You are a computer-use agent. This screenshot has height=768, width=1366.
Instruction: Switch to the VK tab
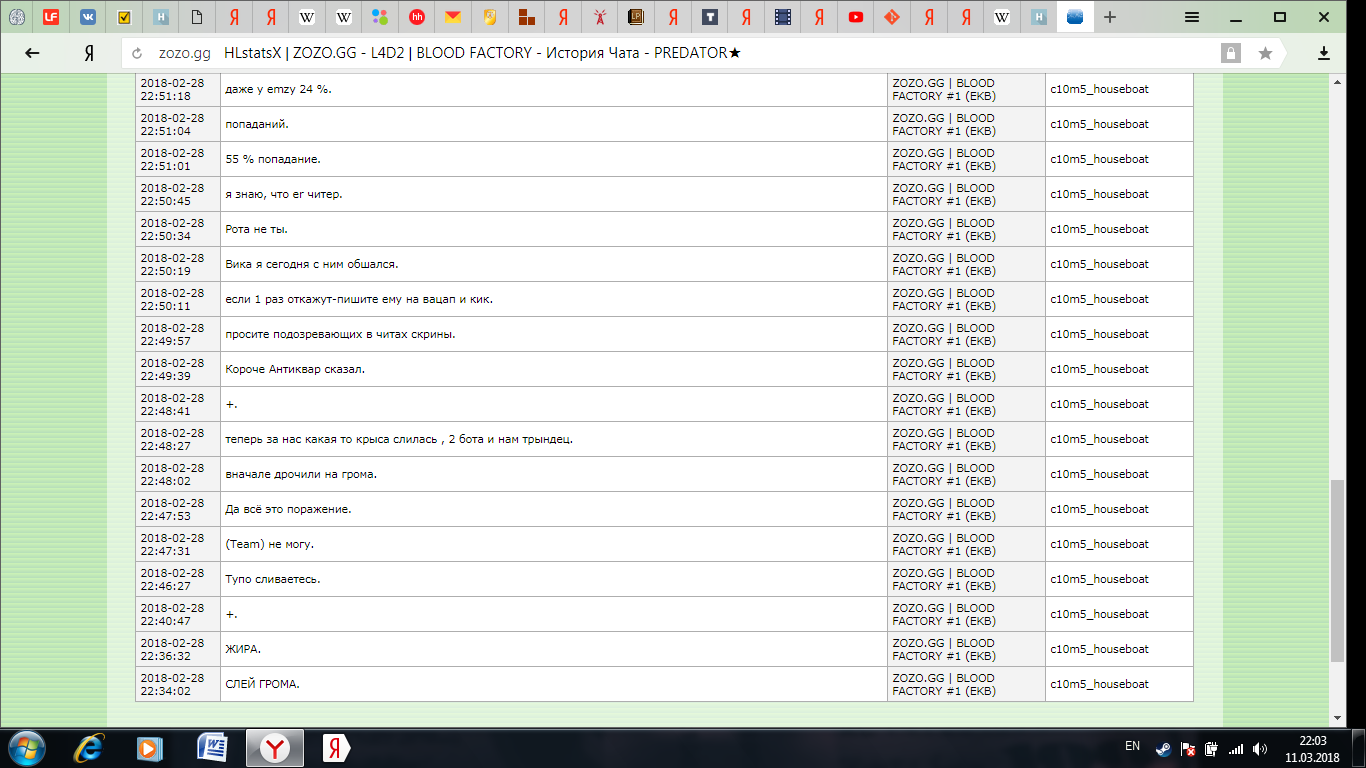(x=88, y=17)
